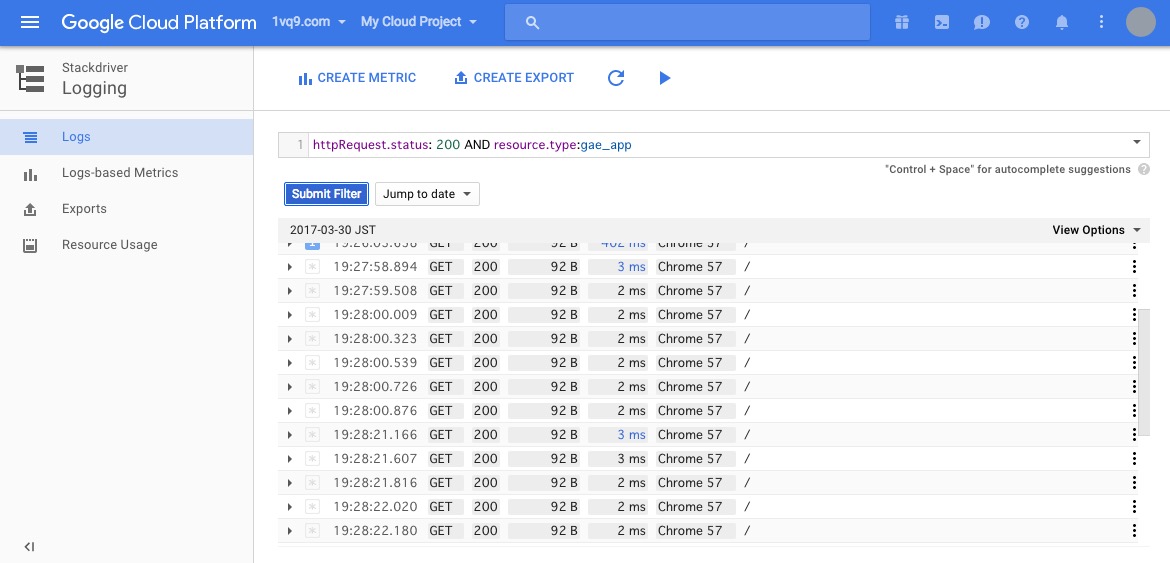Click CREATE EXPORT button
The width and height of the screenshot is (1170, 563).
(x=514, y=78)
